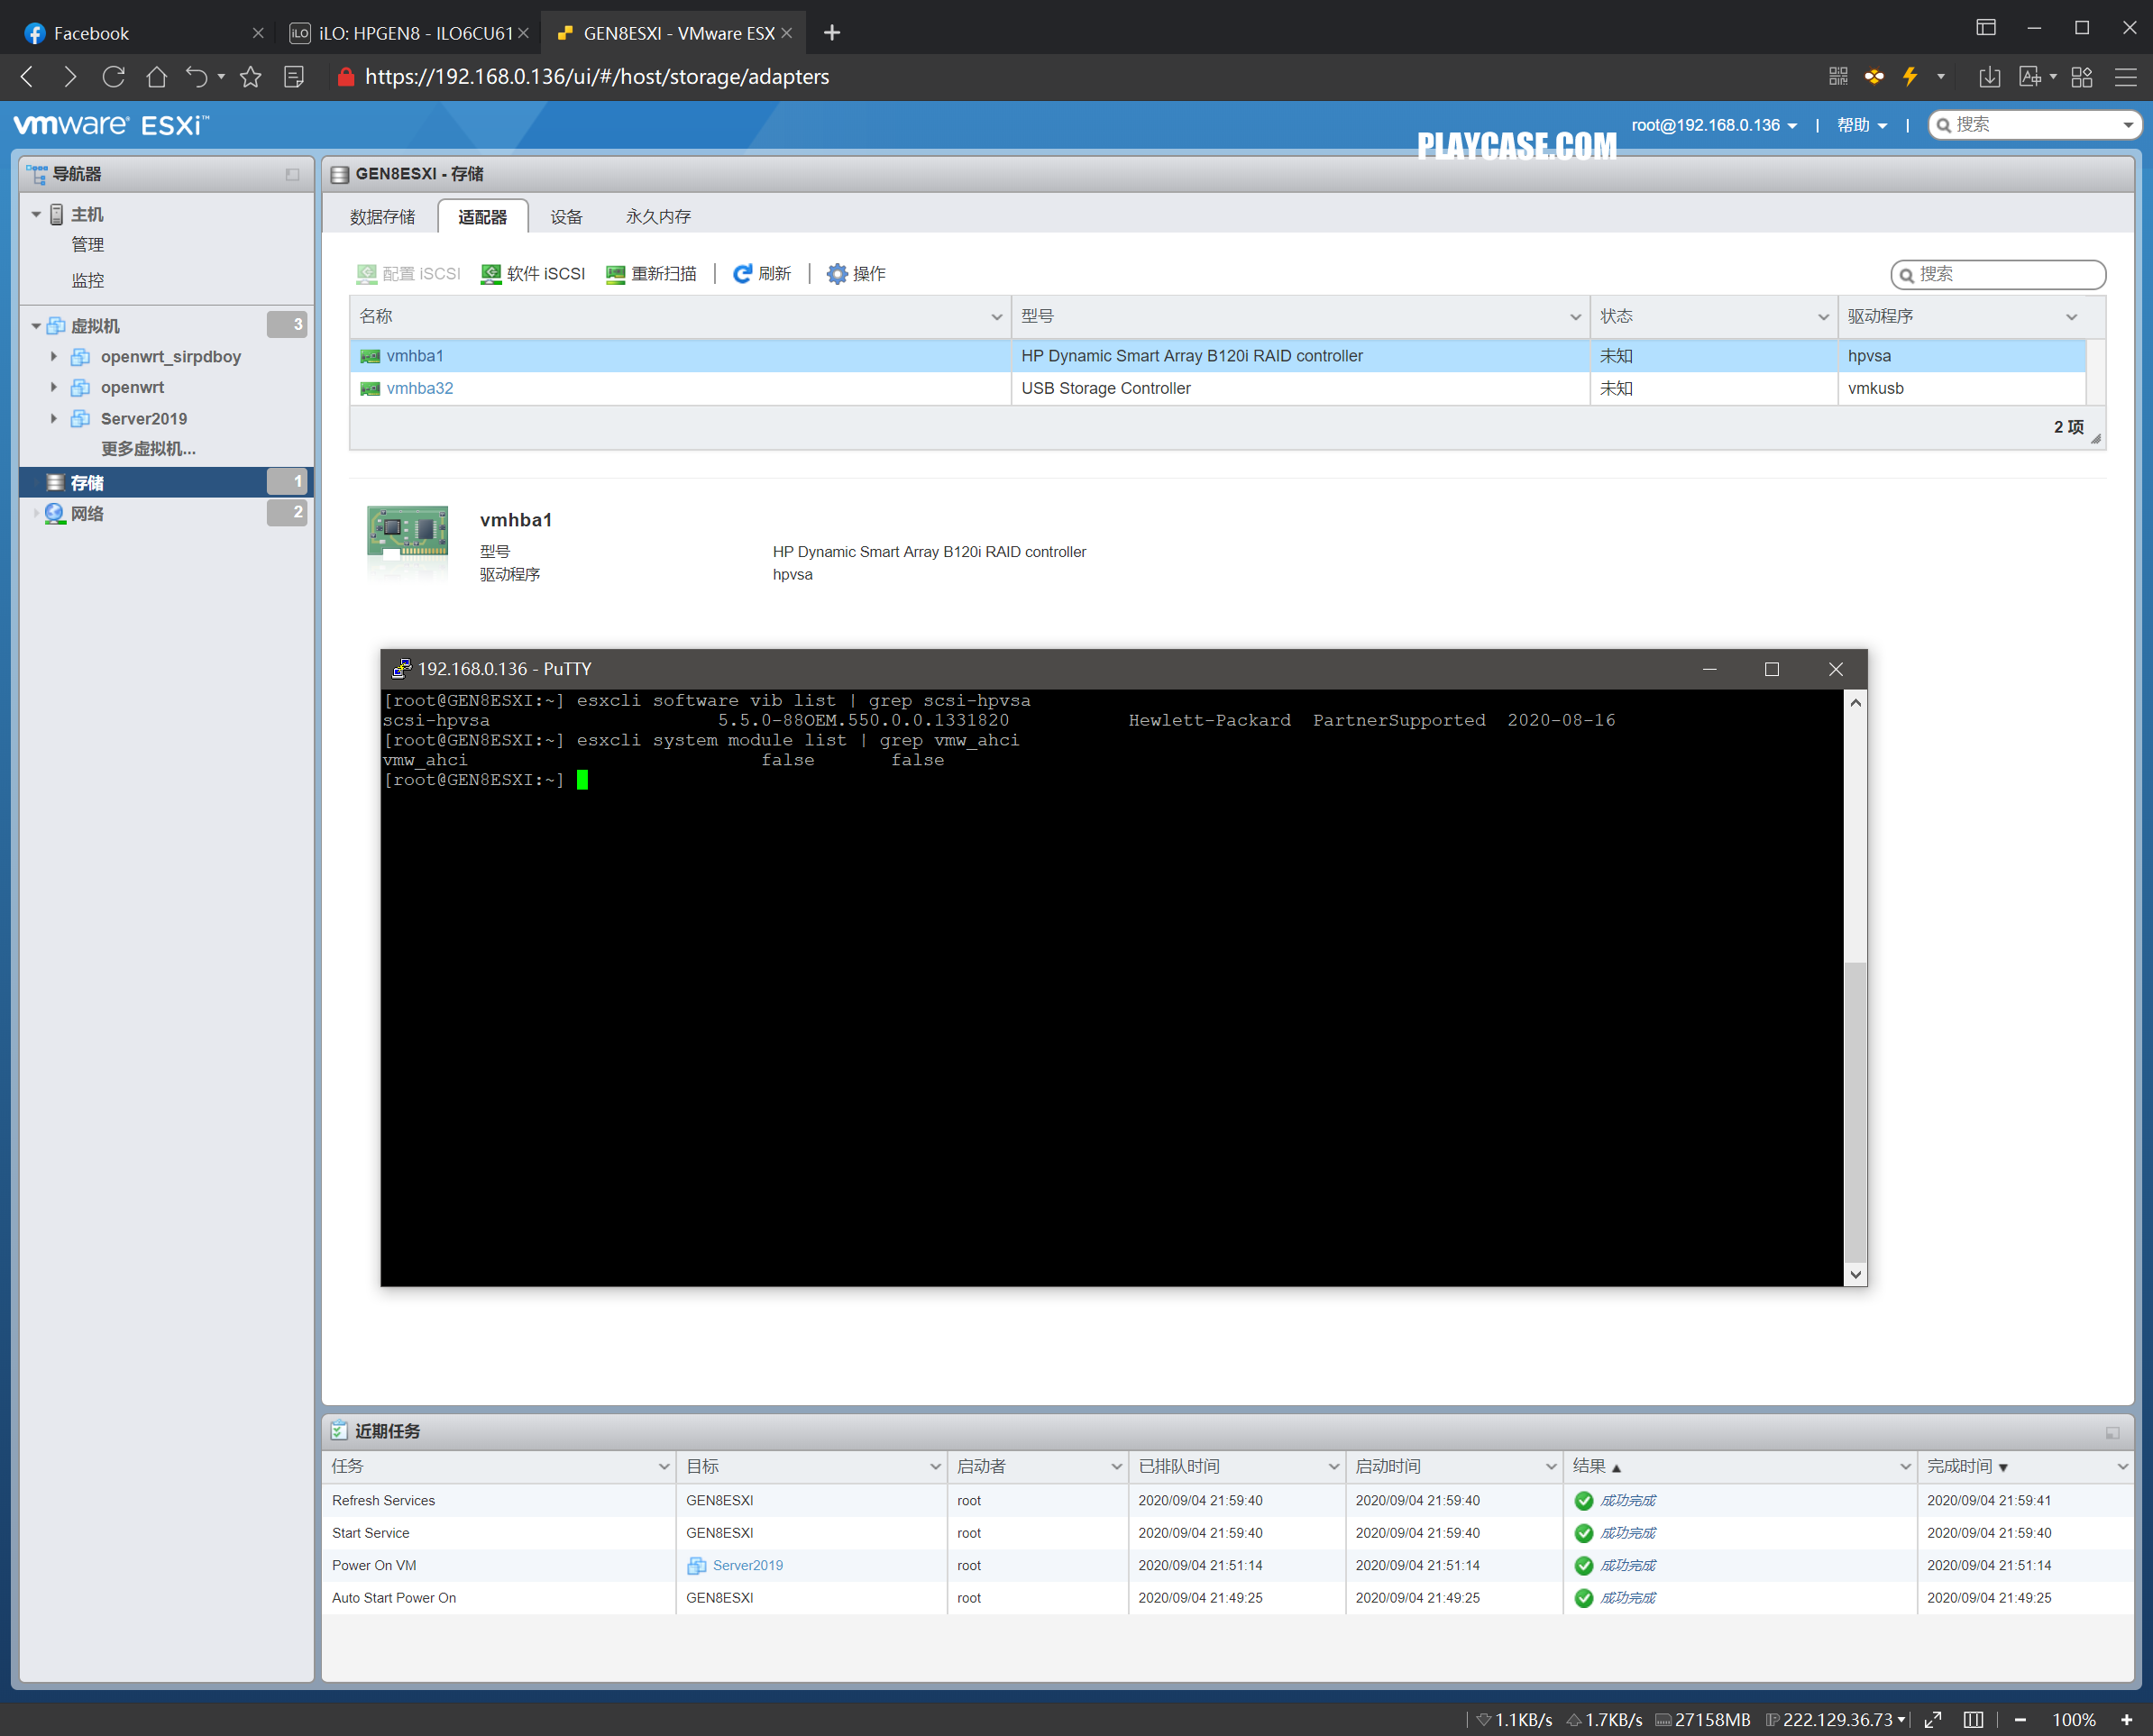Collapse the Host tree section
The height and width of the screenshot is (1736, 2153).
[x=36, y=214]
